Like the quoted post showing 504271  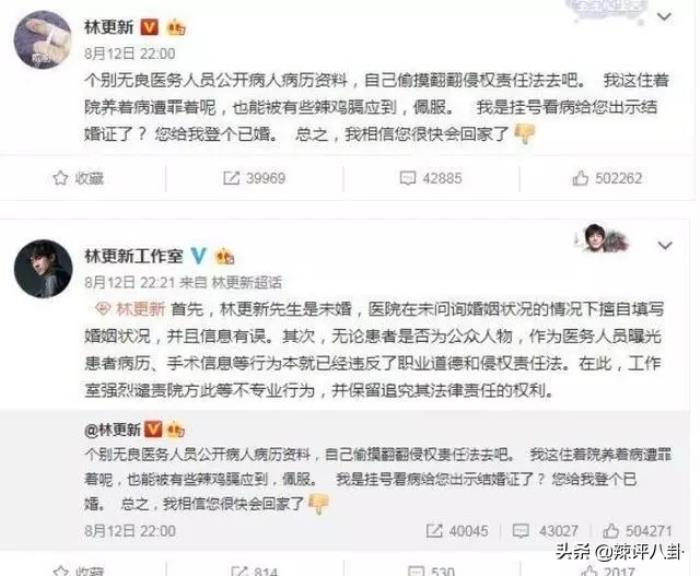point(638,530)
